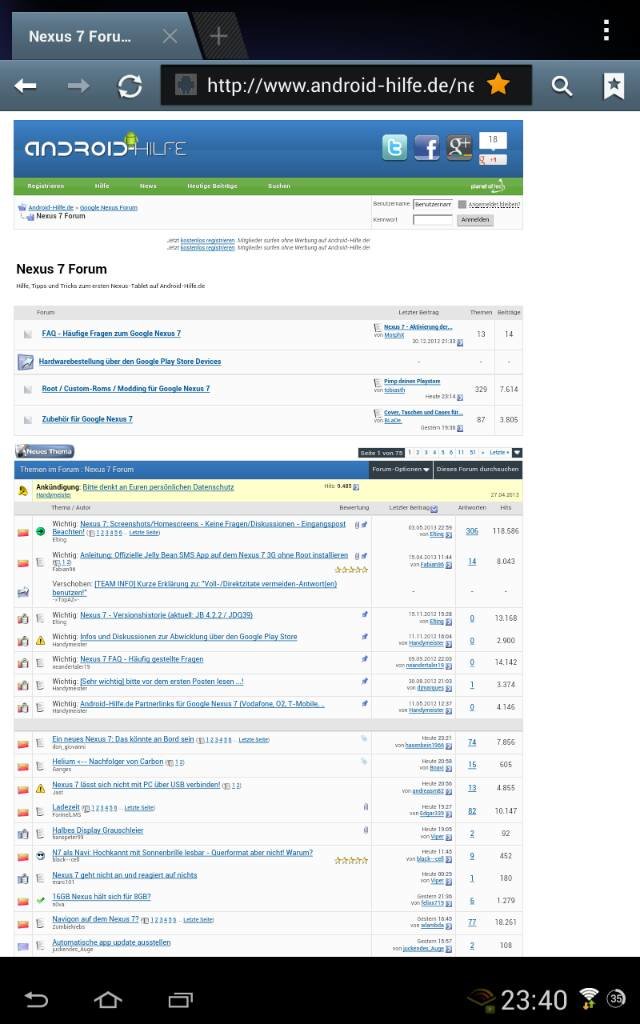Open thread Nexus 7 - Versionshistorie

coord(166,615)
